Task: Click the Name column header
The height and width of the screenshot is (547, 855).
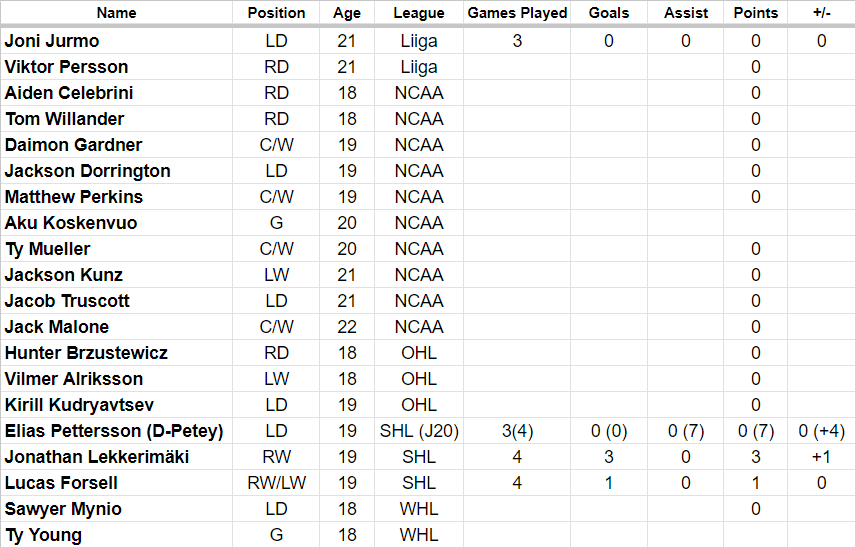Action: [117, 13]
